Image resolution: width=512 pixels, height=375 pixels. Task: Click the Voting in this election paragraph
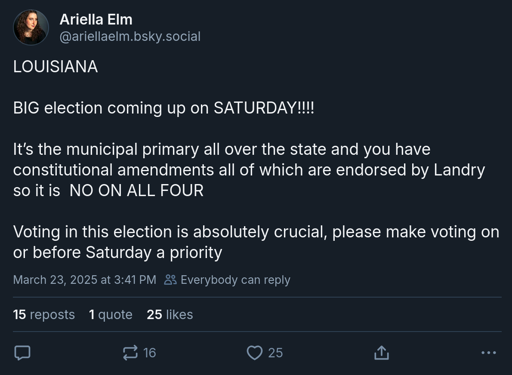(x=256, y=242)
